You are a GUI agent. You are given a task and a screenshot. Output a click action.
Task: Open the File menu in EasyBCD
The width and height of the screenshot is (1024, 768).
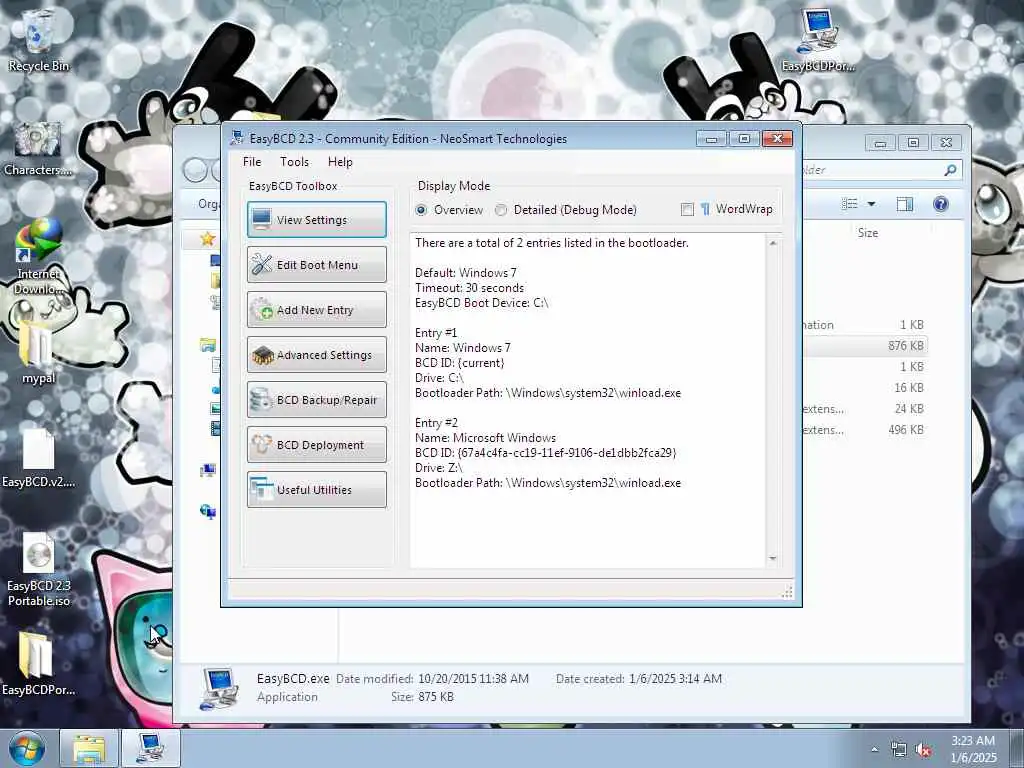(x=252, y=162)
